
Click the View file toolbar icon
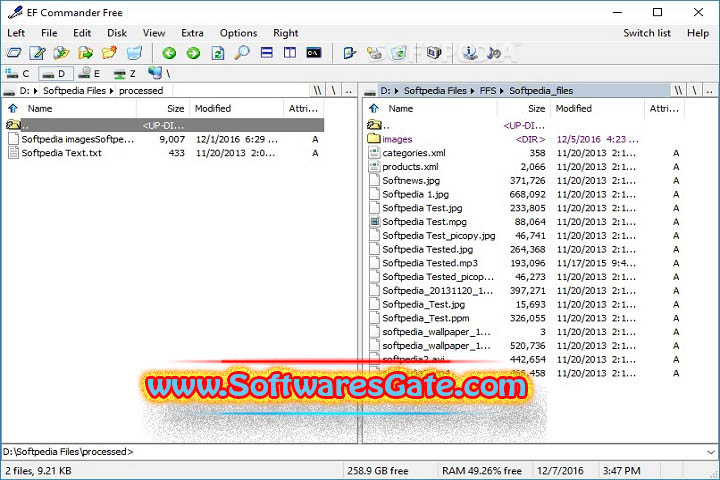click(x=14, y=53)
